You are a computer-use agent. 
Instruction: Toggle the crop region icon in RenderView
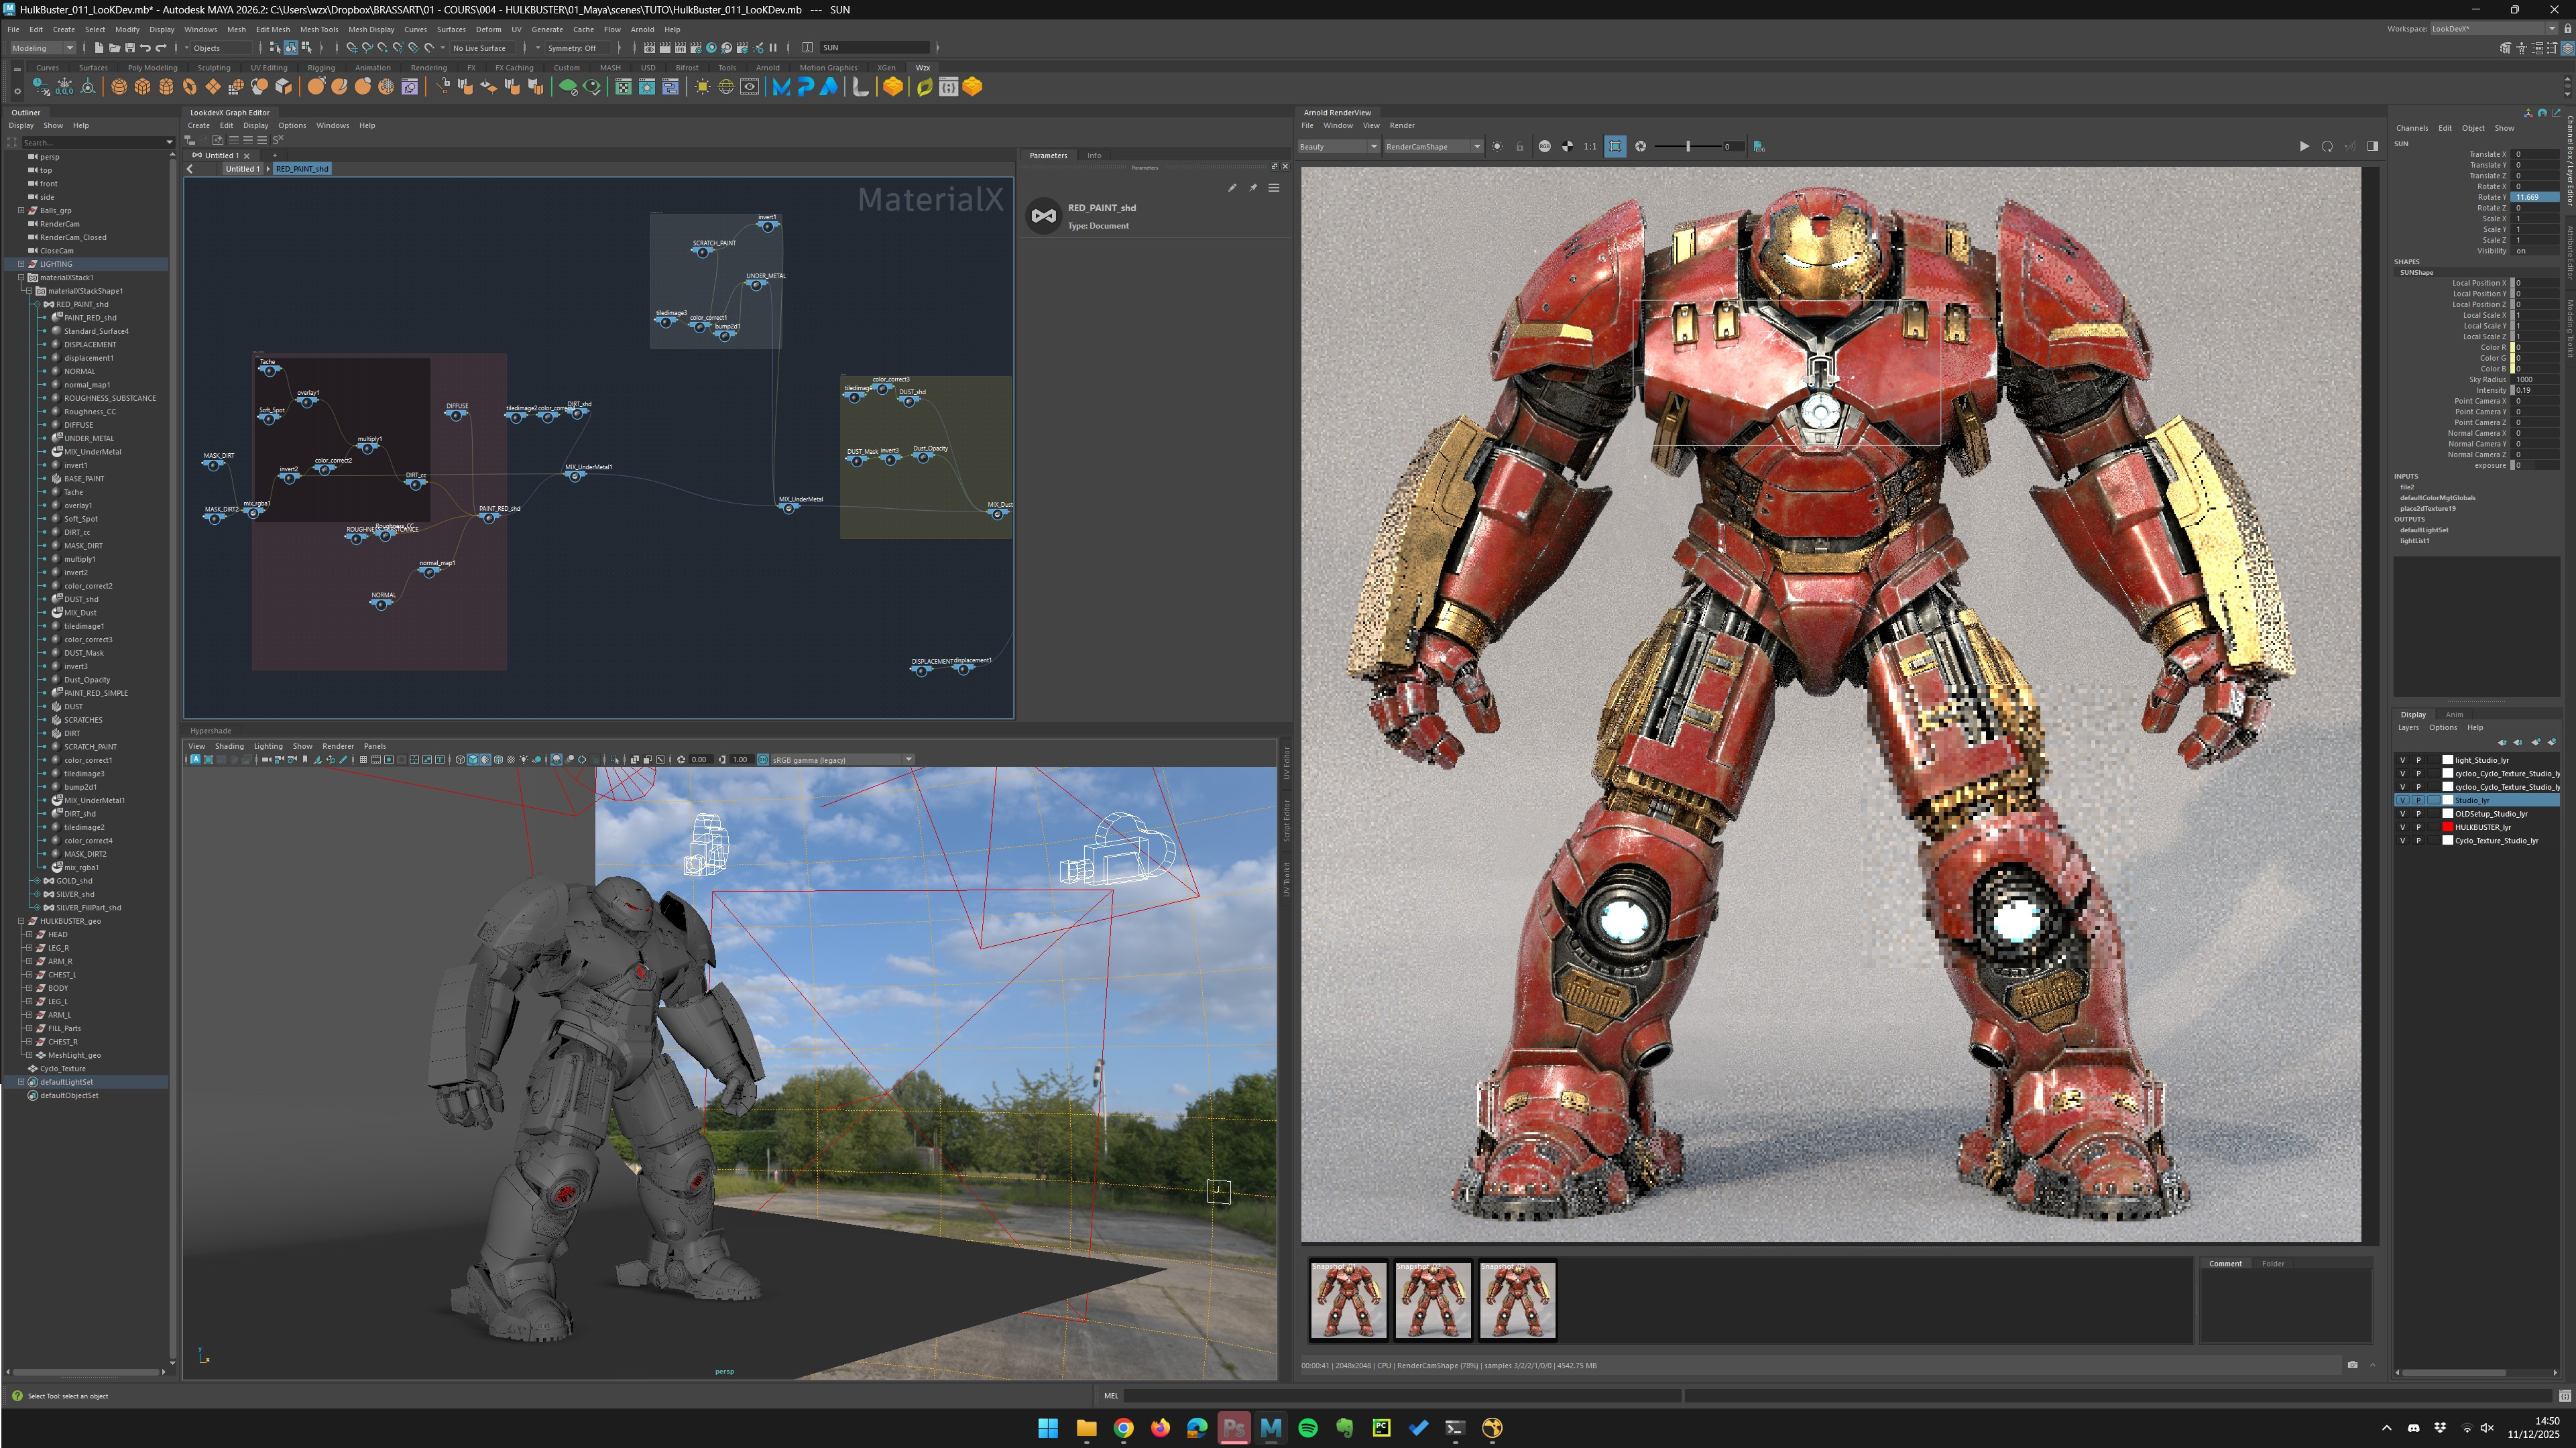(x=1615, y=147)
